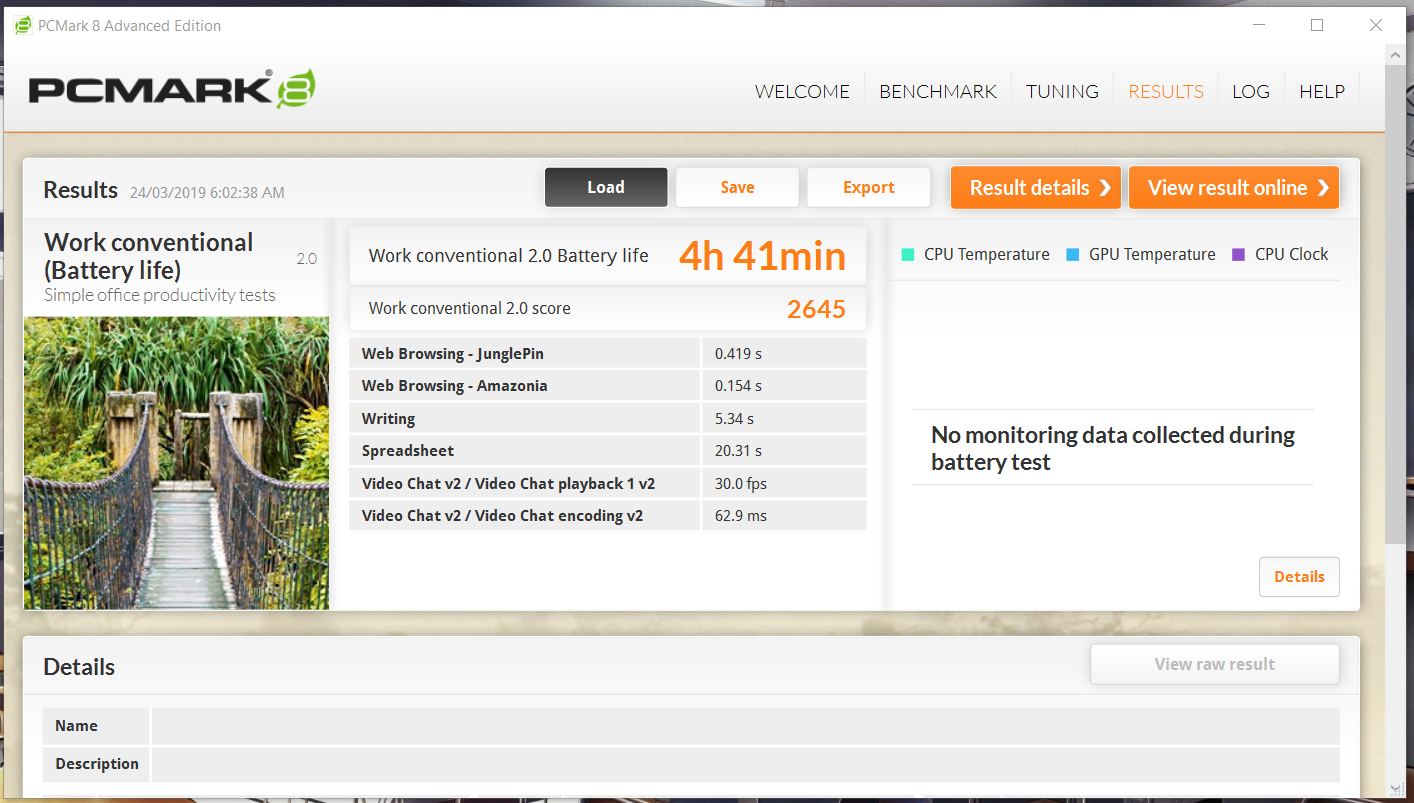Image resolution: width=1414 pixels, height=803 pixels.
Task: Click the Description field in Details
Action: 745,764
